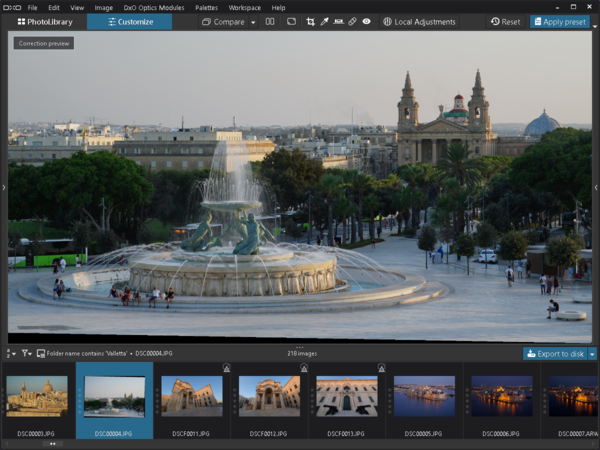
Task: Expand the left palette pane arrow
Action: click(4, 187)
